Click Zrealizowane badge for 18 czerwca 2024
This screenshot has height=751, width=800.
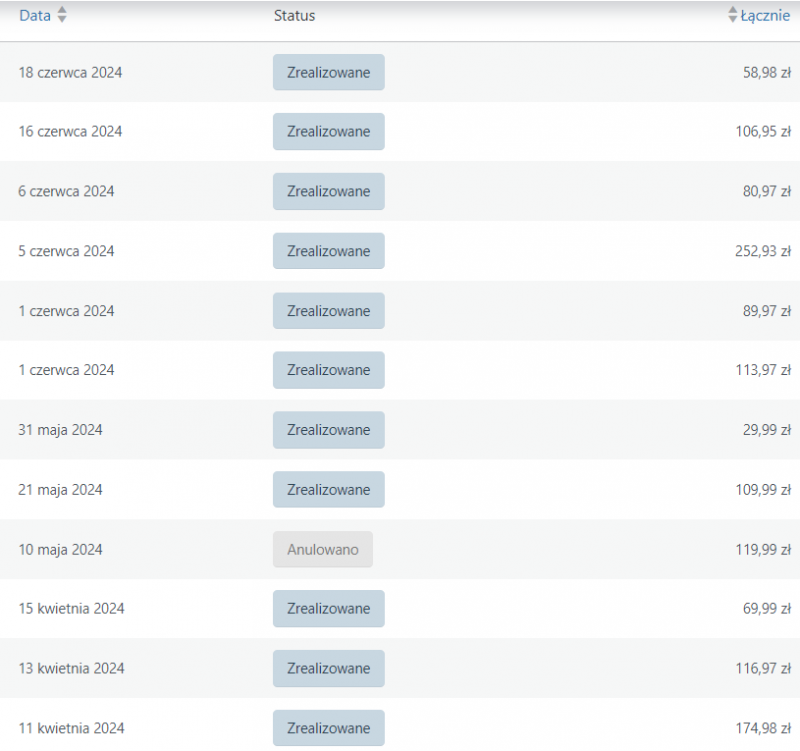pyautogui.click(x=328, y=73)
